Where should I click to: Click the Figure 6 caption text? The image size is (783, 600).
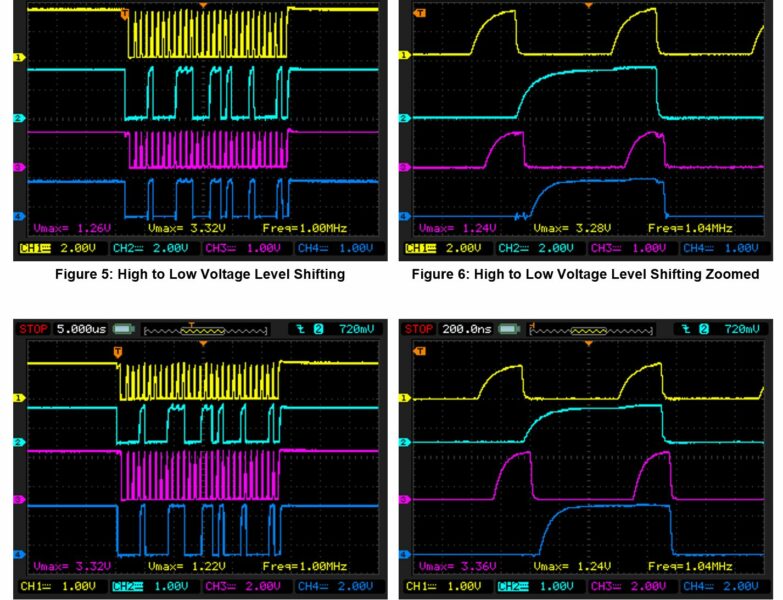click(x=589, y=275)
